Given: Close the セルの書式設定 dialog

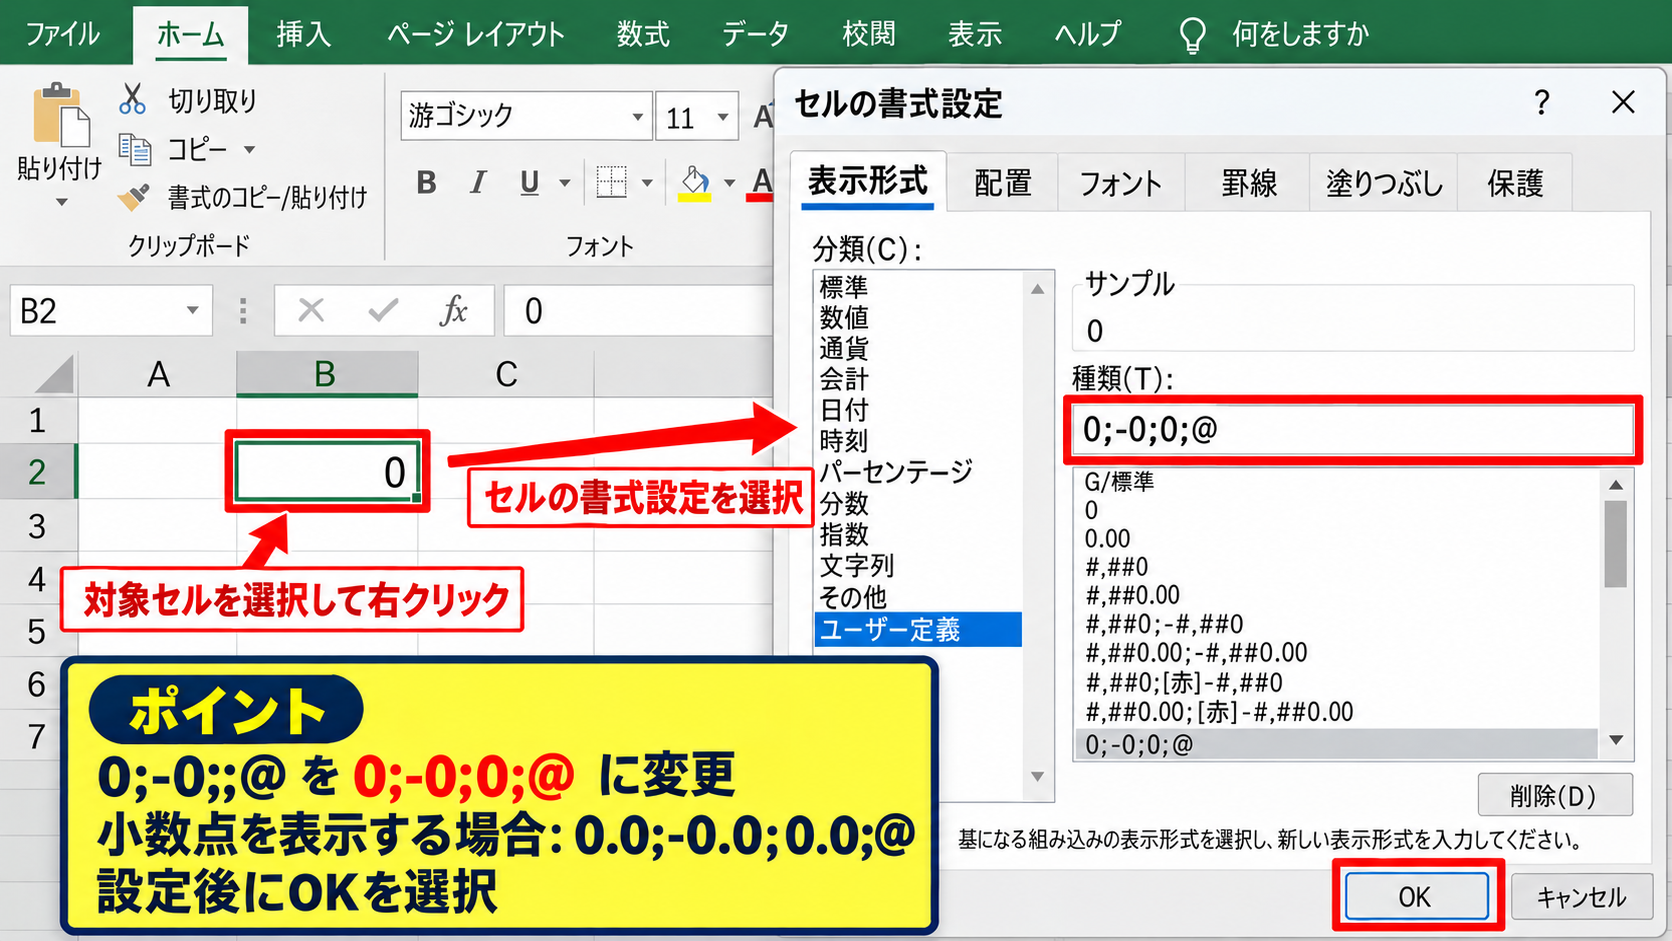Looking at the screenshot, I should 1623,101.
